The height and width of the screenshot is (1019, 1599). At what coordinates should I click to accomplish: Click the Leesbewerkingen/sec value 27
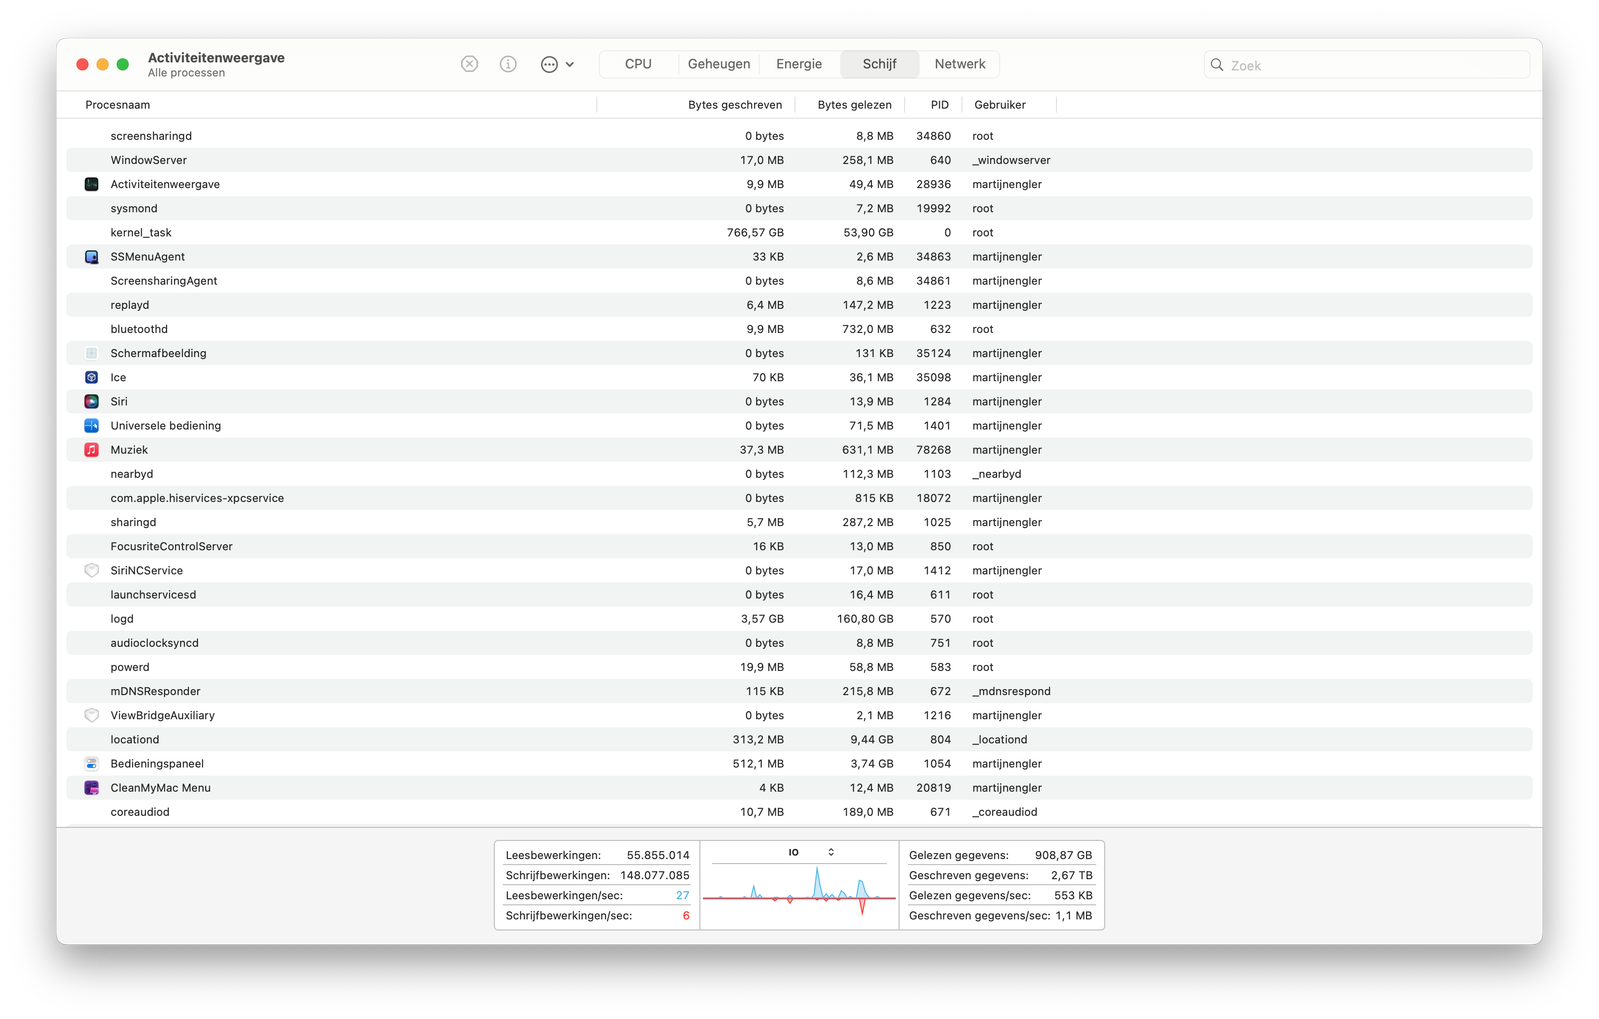(x=683, y=895)
